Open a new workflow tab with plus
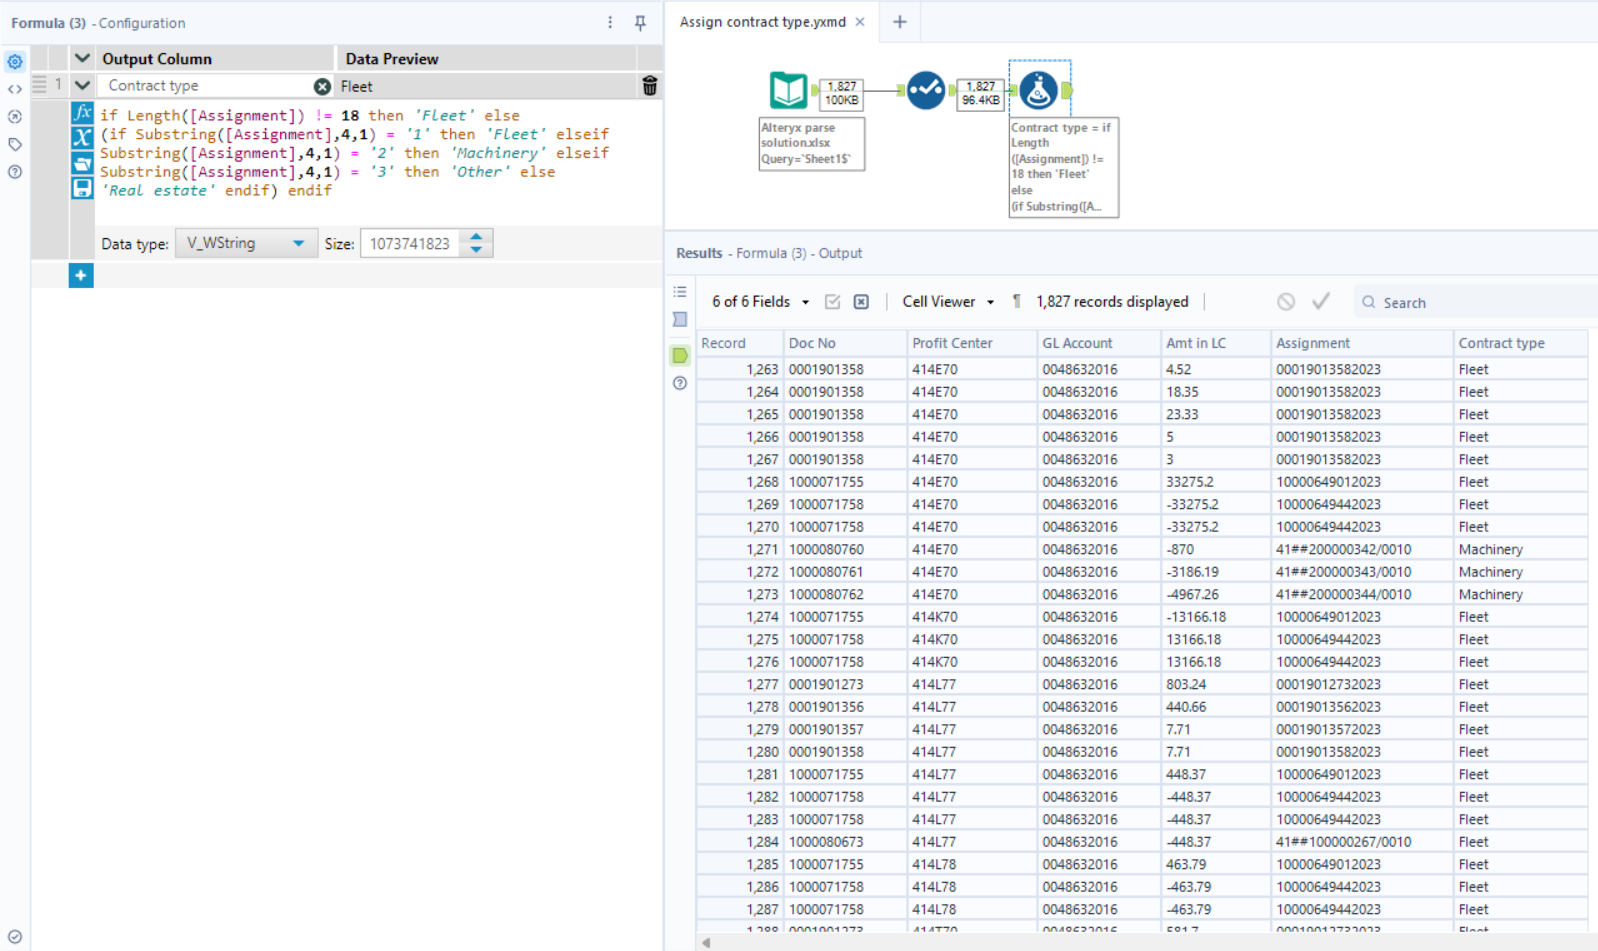The image size is (1598, 951). 899,22
